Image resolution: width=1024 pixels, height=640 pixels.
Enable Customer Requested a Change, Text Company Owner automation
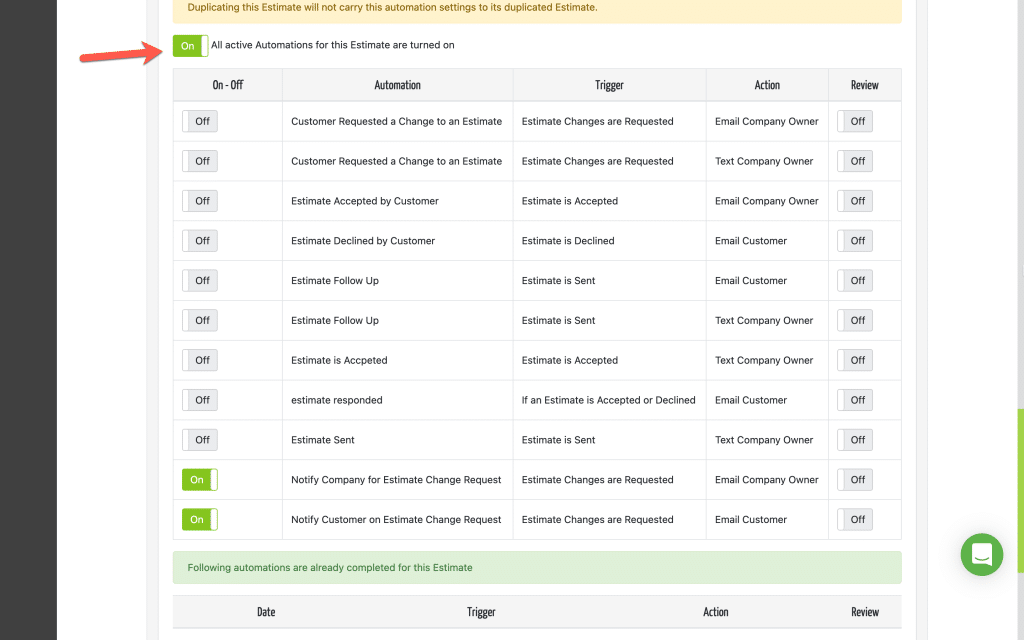(x=200, y=161)
